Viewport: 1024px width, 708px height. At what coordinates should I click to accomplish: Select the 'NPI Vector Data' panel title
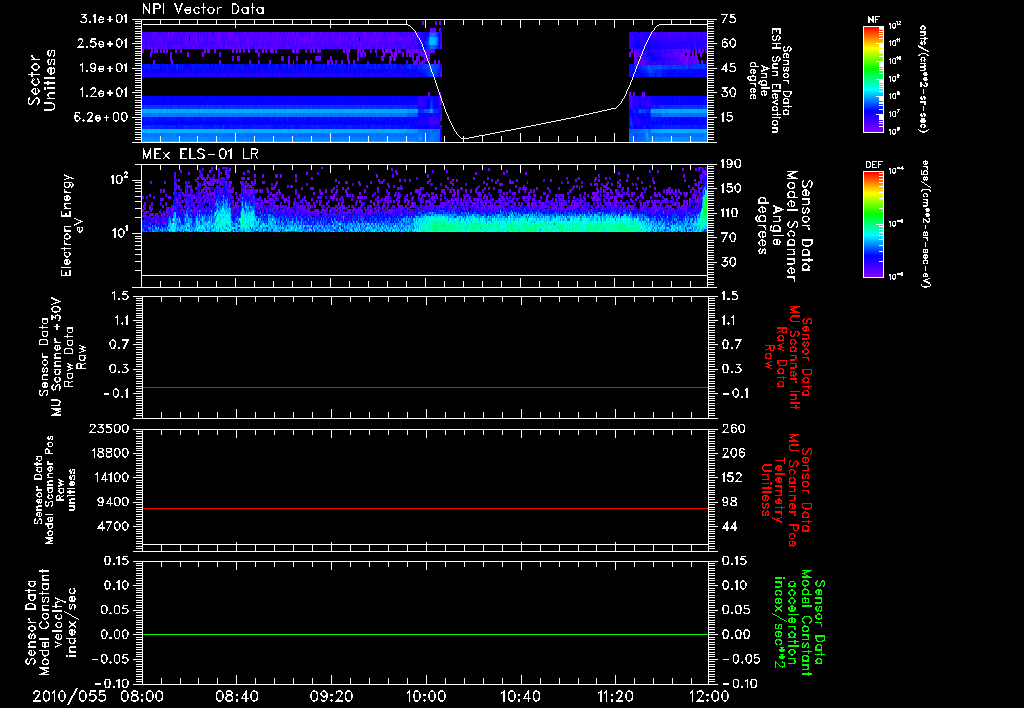click(204, 9)
